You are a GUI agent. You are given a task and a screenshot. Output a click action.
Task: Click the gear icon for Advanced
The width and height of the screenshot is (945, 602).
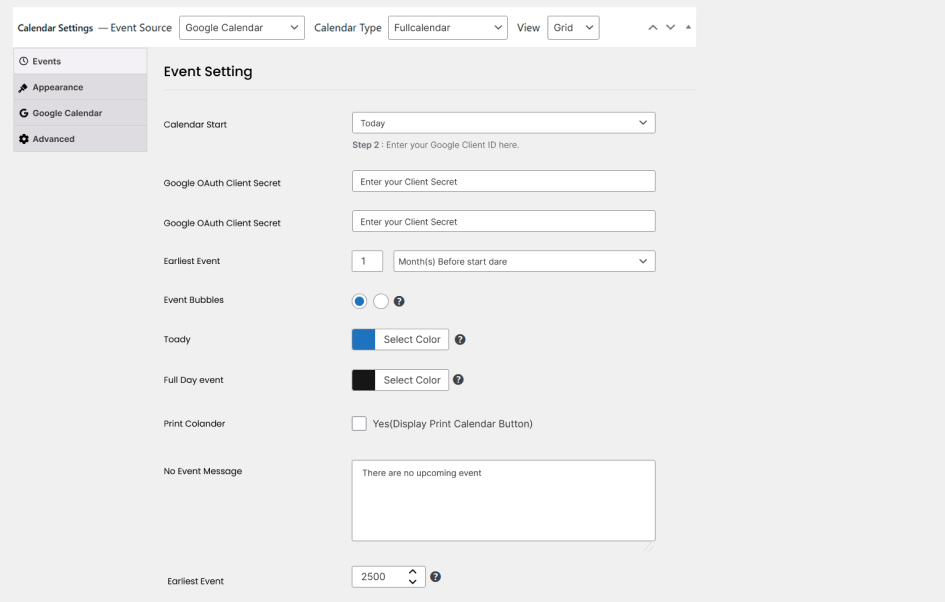pos(24,139)
